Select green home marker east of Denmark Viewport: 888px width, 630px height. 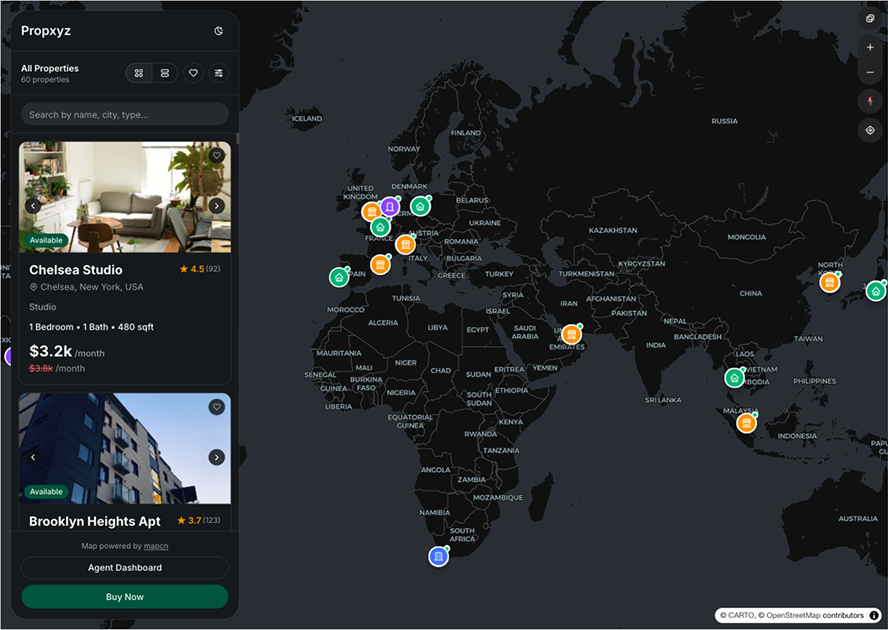pyautogui.click(x=420, y=206)
